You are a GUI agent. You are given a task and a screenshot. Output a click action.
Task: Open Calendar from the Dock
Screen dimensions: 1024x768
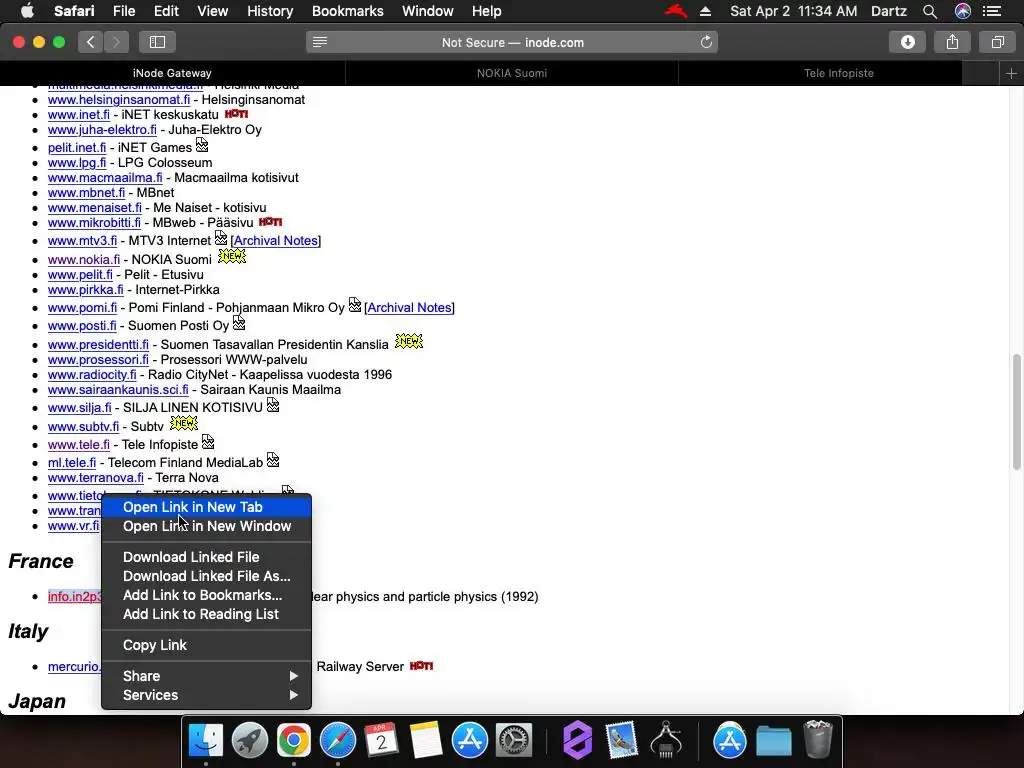tap(381, 741)
